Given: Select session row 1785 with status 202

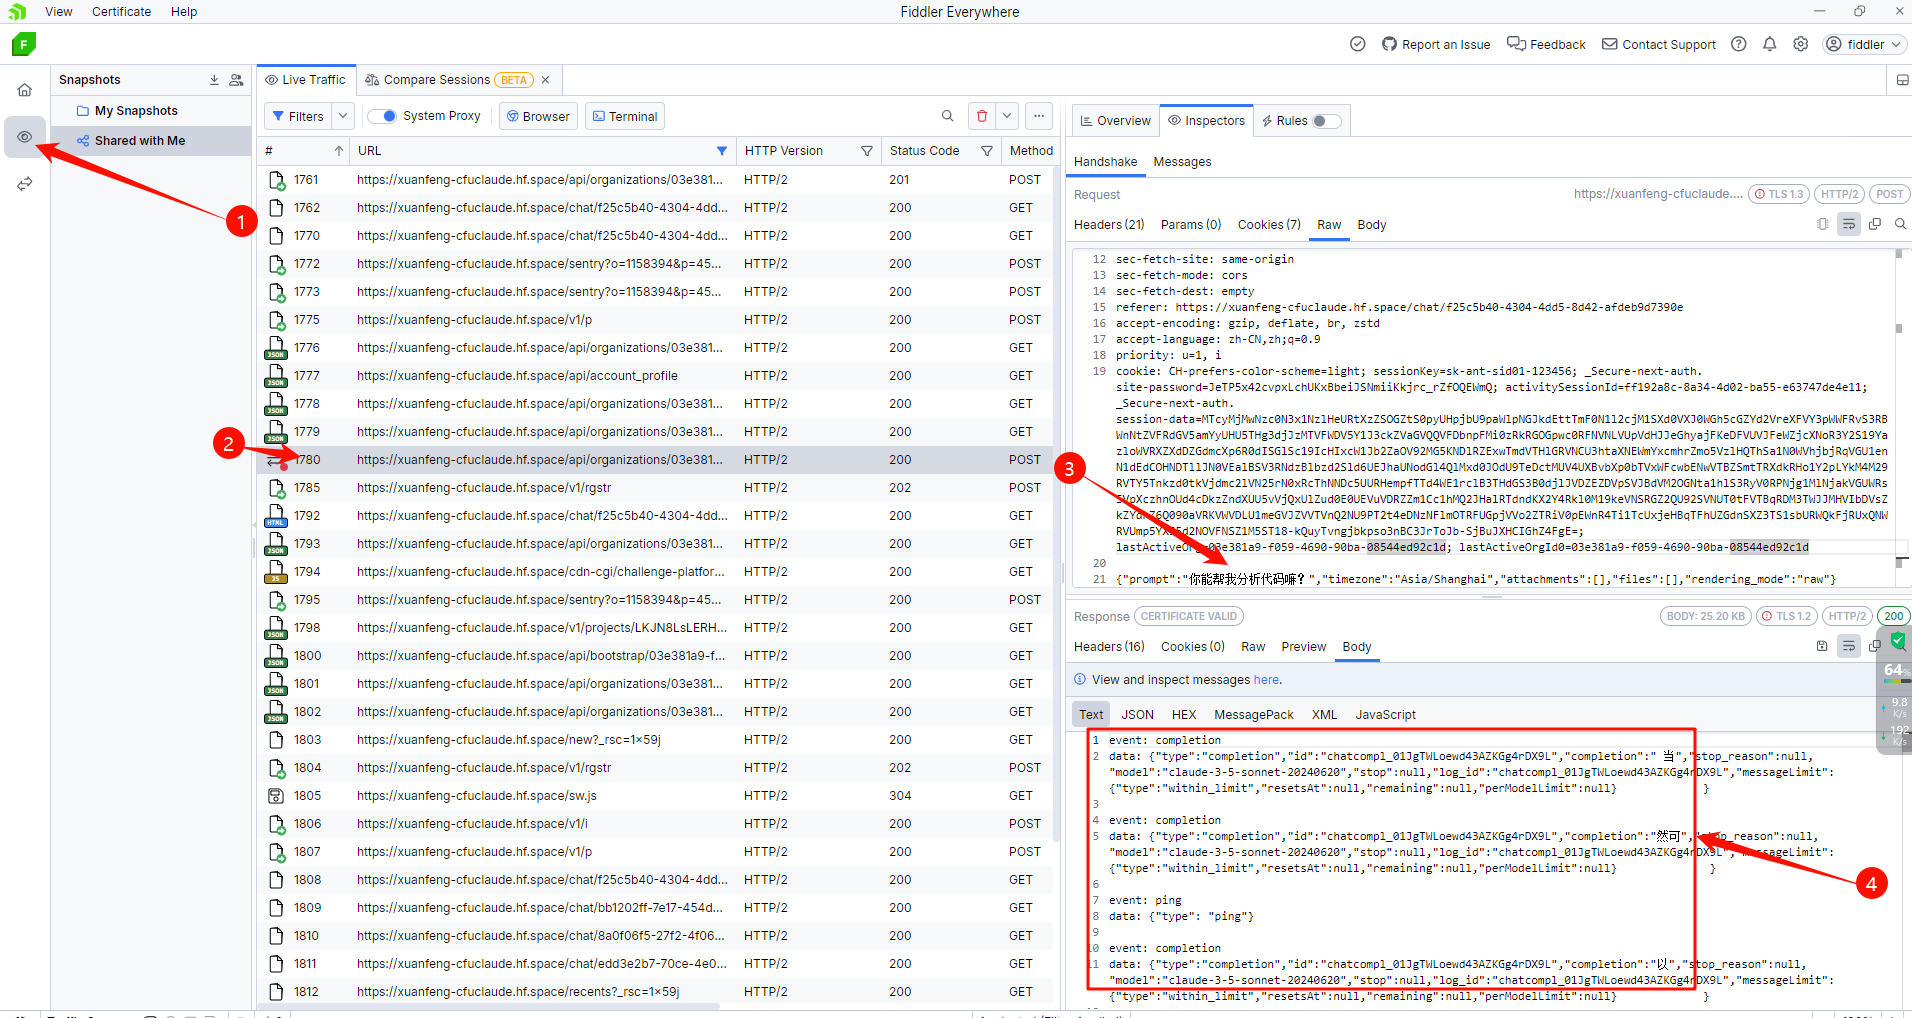Looking at the screenshot, I should 656,488.
